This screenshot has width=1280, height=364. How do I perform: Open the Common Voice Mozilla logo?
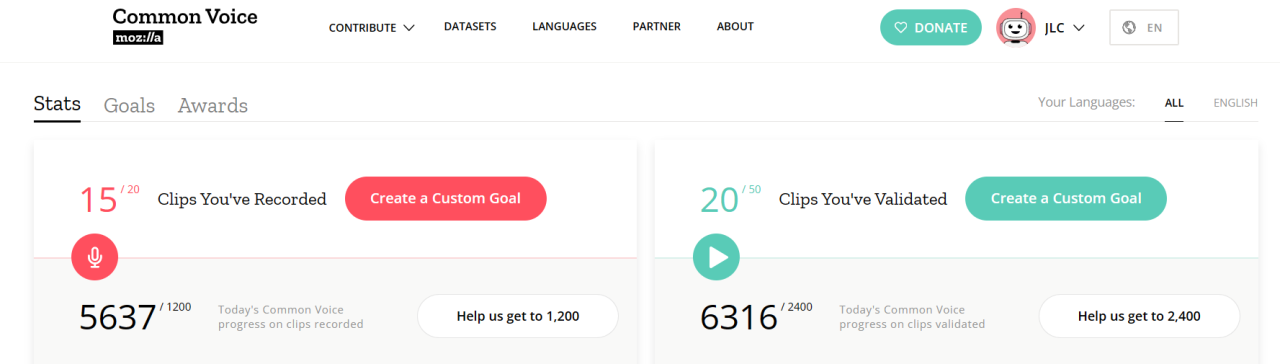(x=185, y=27)
